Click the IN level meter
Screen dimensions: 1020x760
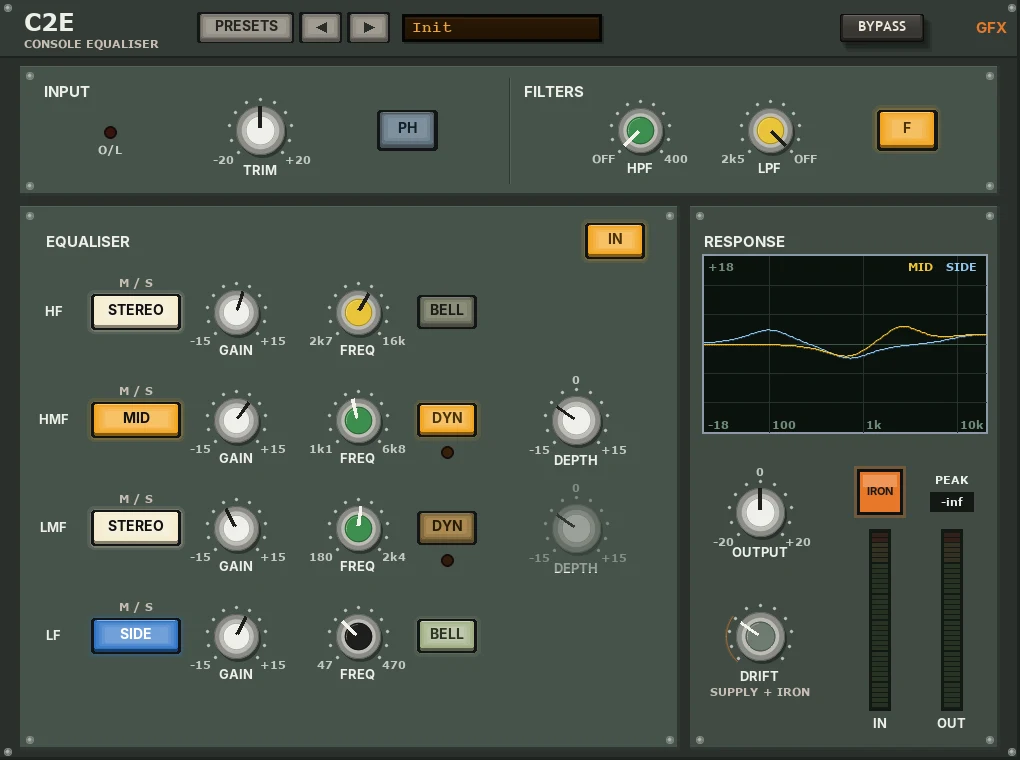point(879,619)
